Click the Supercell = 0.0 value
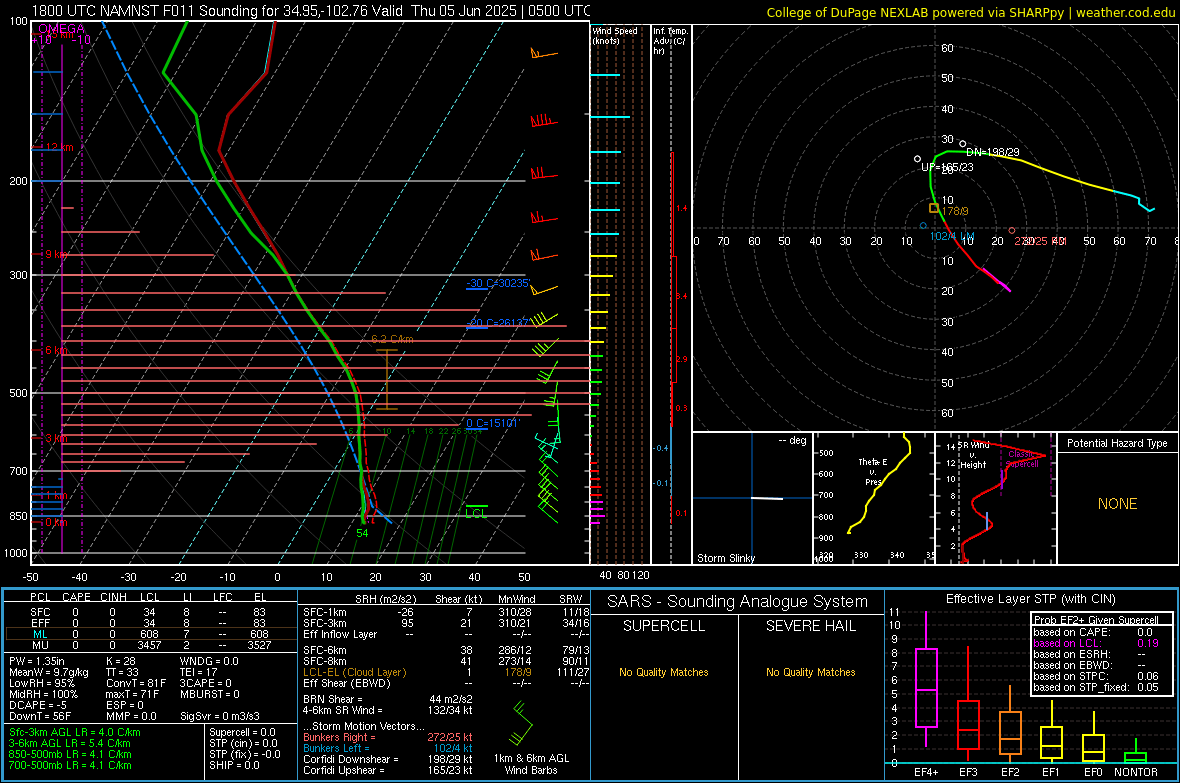This screenshot has width=1180, height=783. (242, 732)
